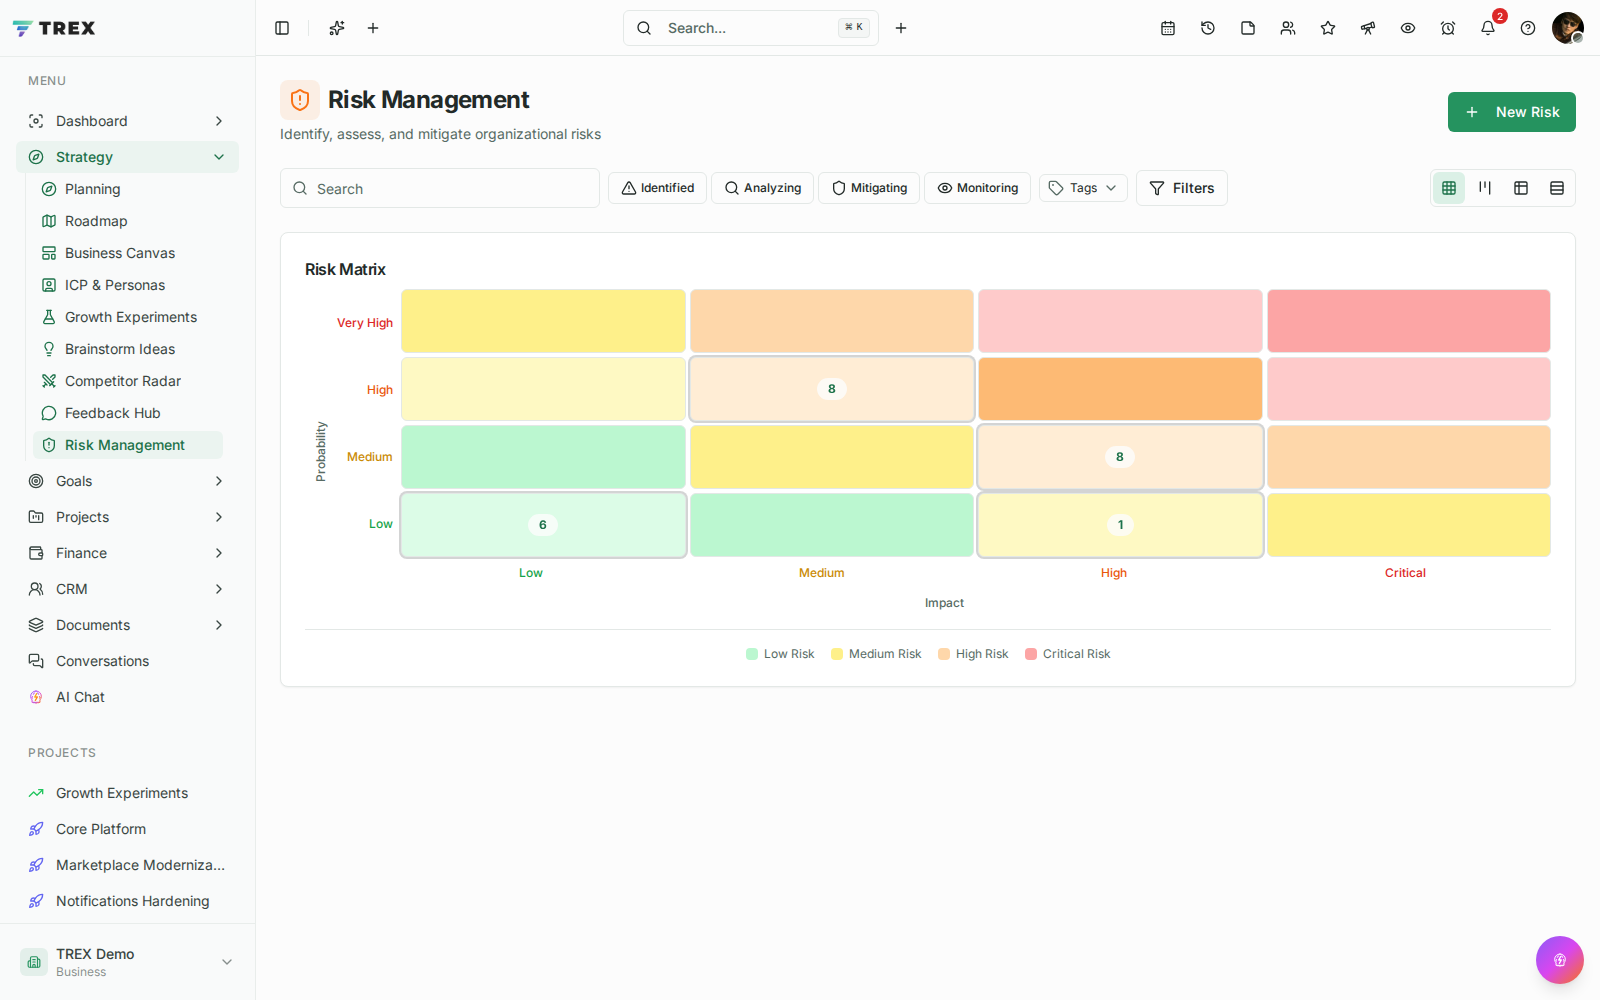Screen dimensions: 1600x1000
Task: Open the calendar icon in top toolbar
Action: click(1168, 28)
